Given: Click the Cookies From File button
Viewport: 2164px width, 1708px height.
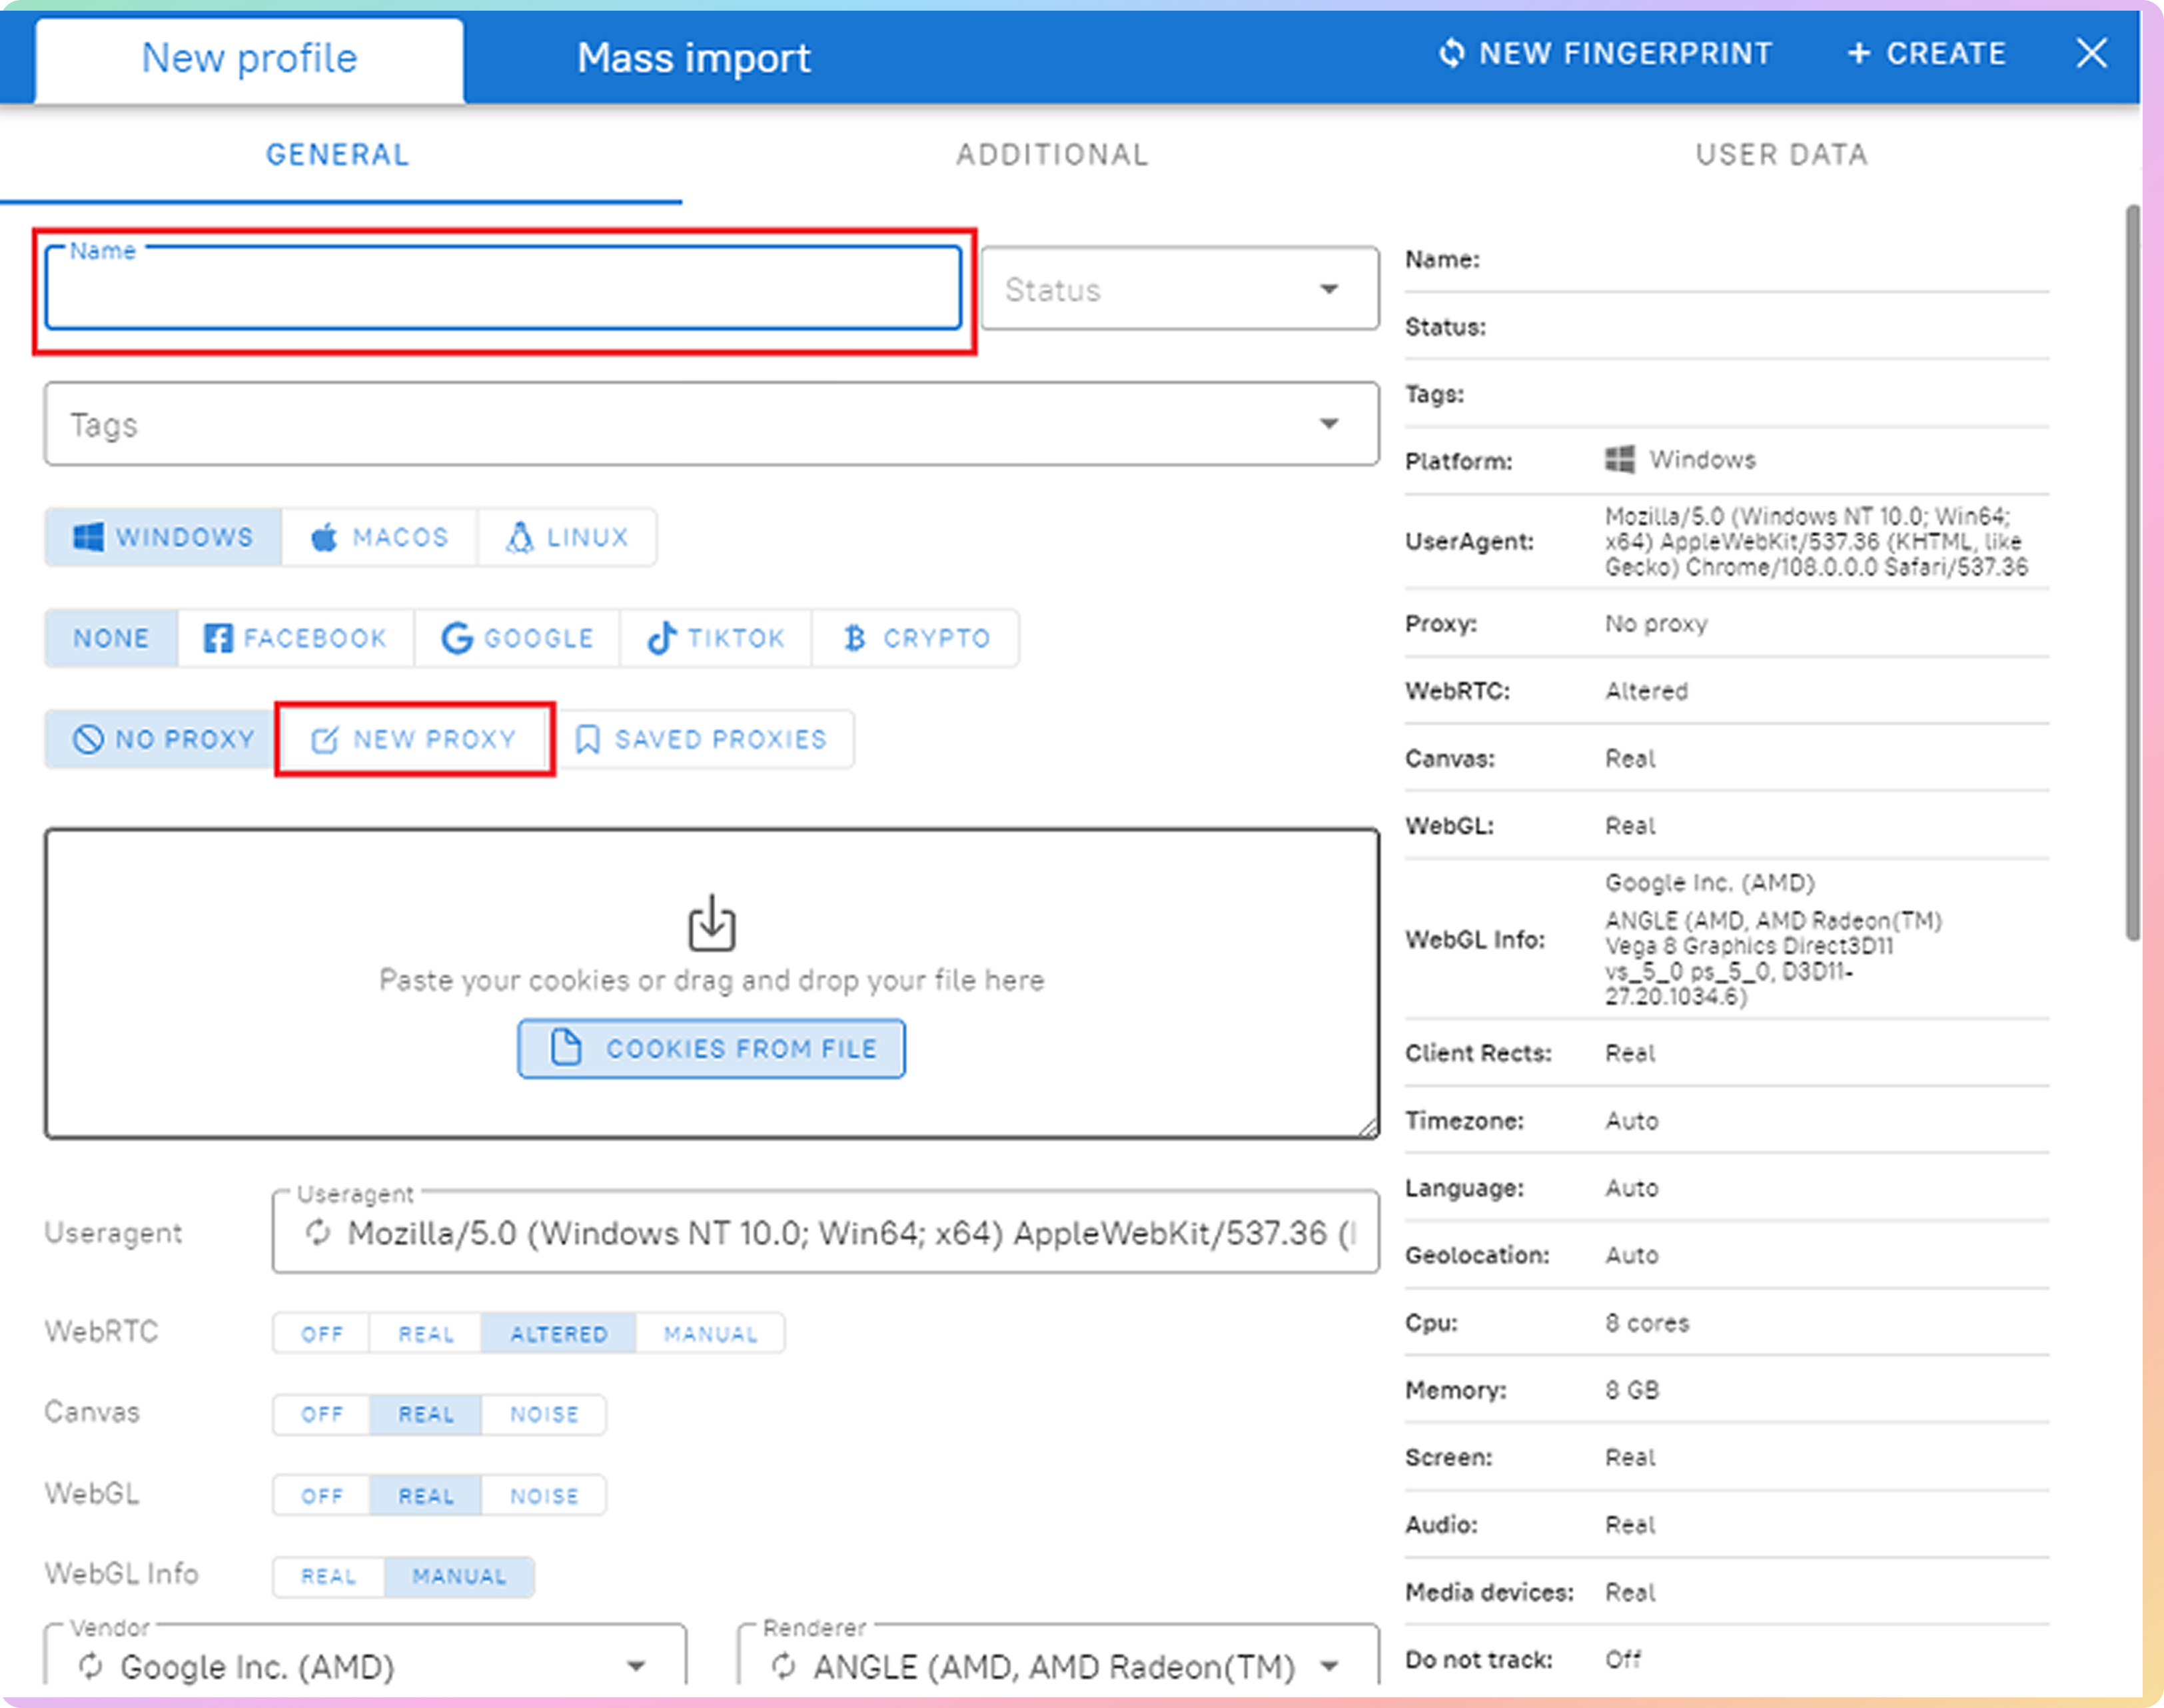Looking at the screenshot, I should [711, 1049].
